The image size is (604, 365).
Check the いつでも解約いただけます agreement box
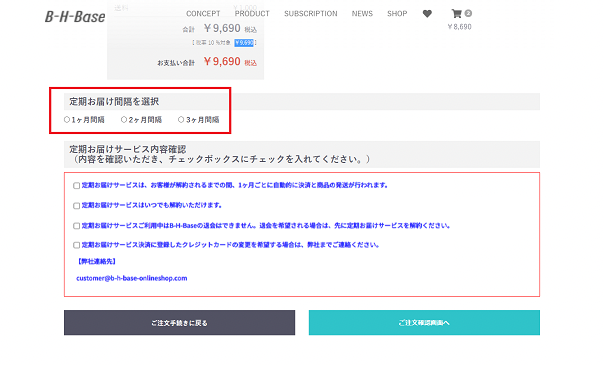76,206
